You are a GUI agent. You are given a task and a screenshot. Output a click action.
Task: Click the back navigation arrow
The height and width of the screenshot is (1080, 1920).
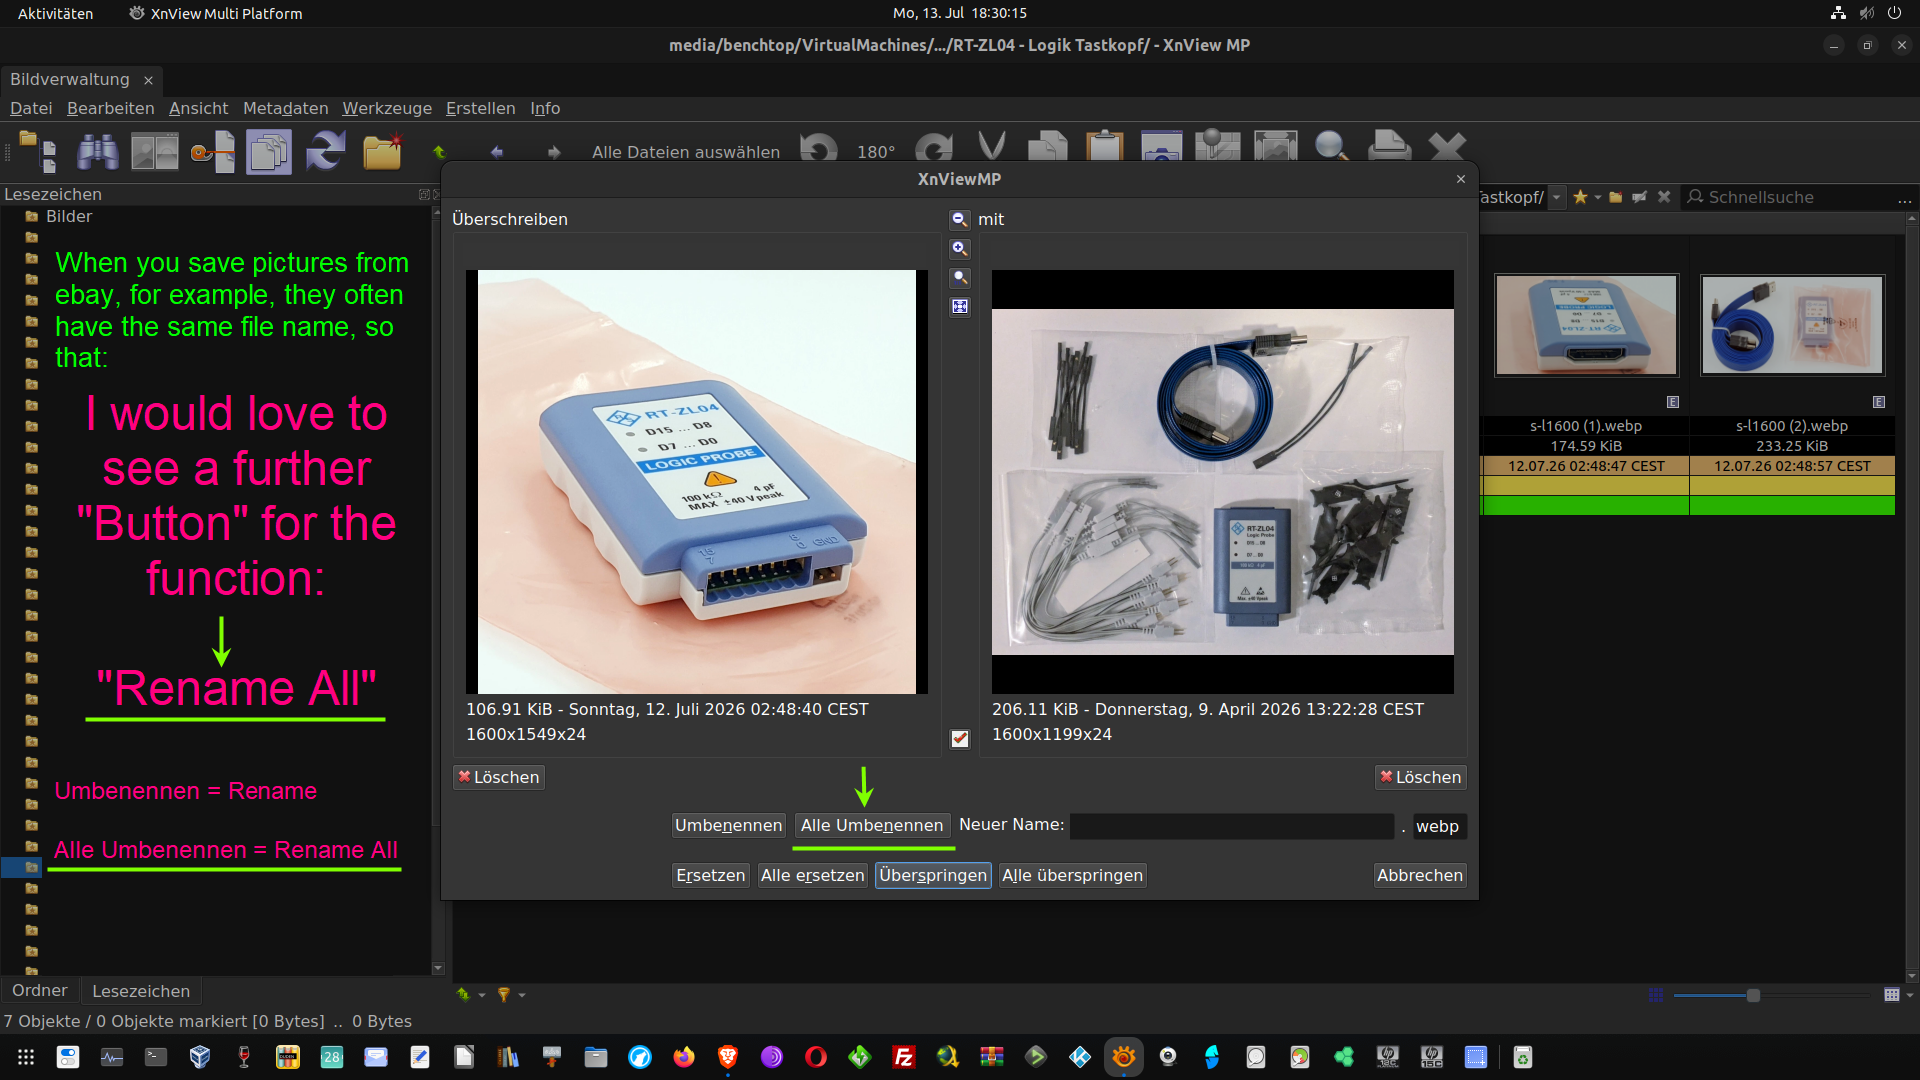coord(497,152)
